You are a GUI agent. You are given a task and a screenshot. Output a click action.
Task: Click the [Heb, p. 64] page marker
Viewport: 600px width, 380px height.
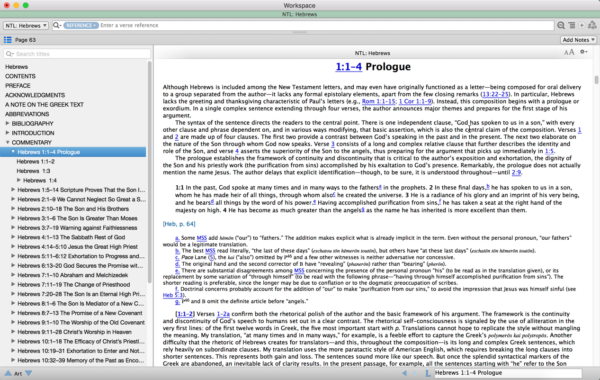click(x=179, y=224)
